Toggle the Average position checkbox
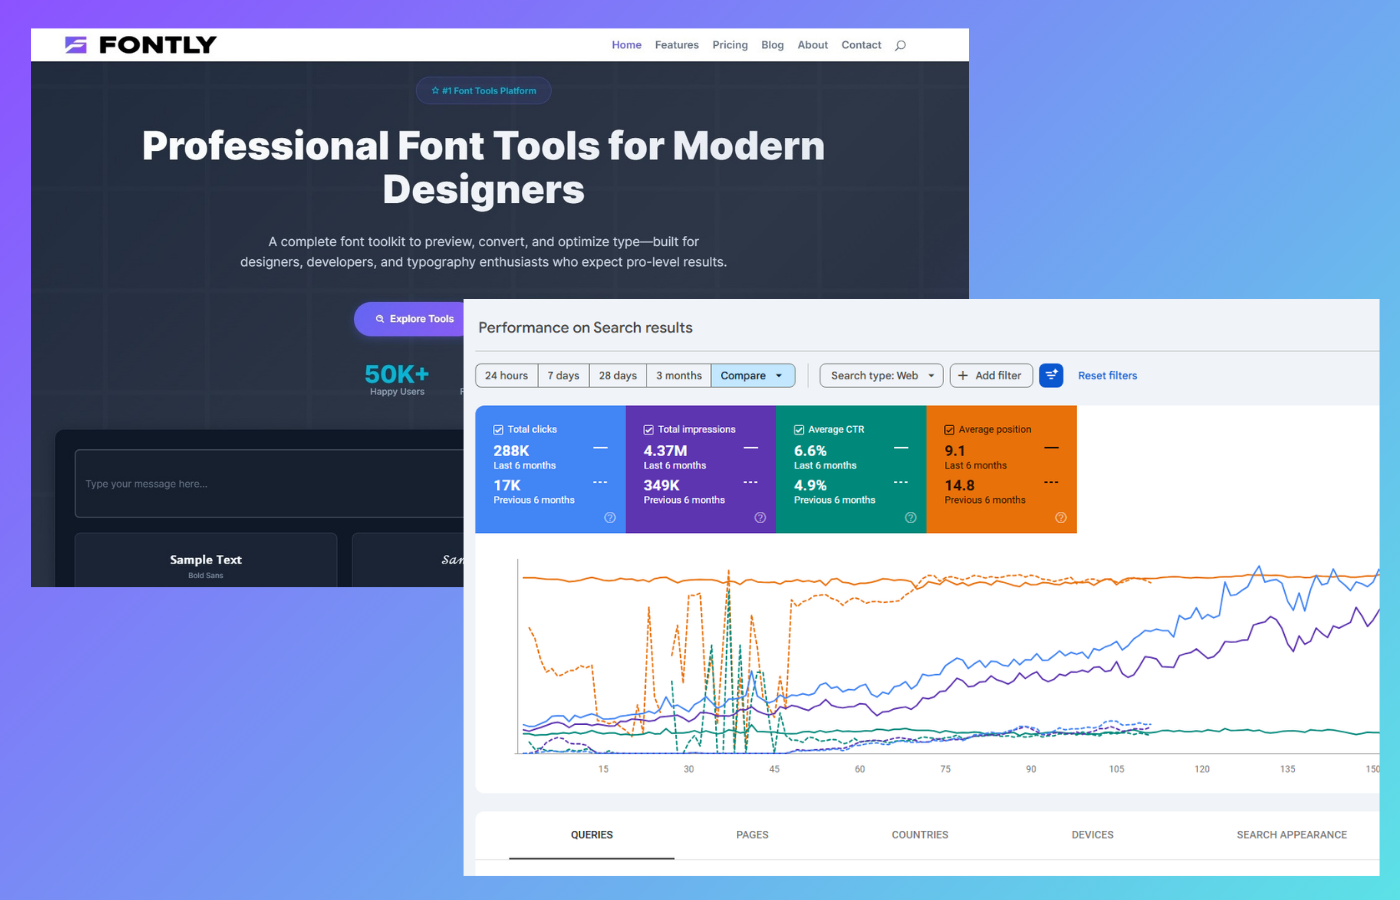 (949, 430)
